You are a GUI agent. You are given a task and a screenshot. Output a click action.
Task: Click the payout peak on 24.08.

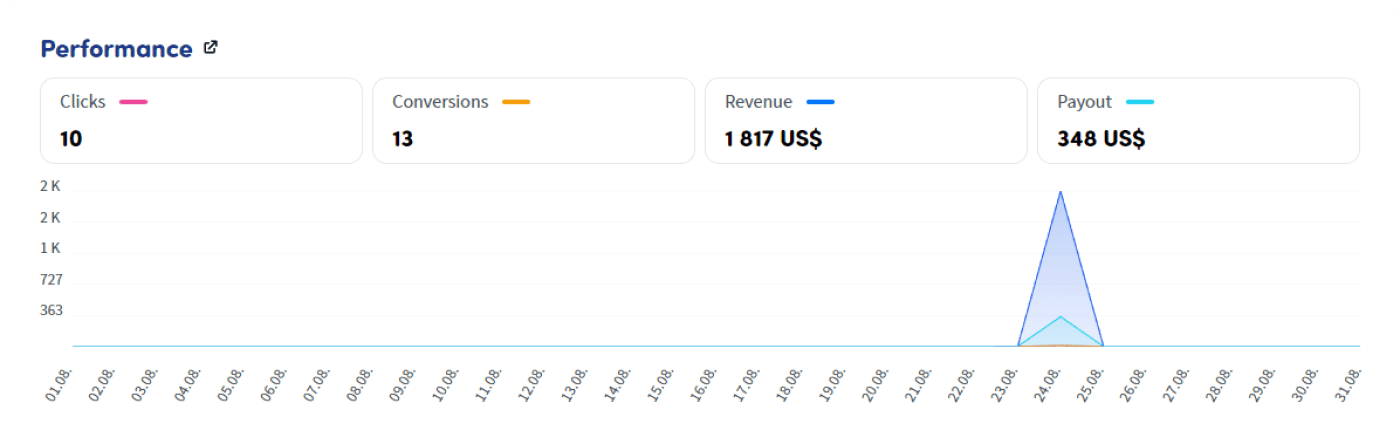(1060, 317)
